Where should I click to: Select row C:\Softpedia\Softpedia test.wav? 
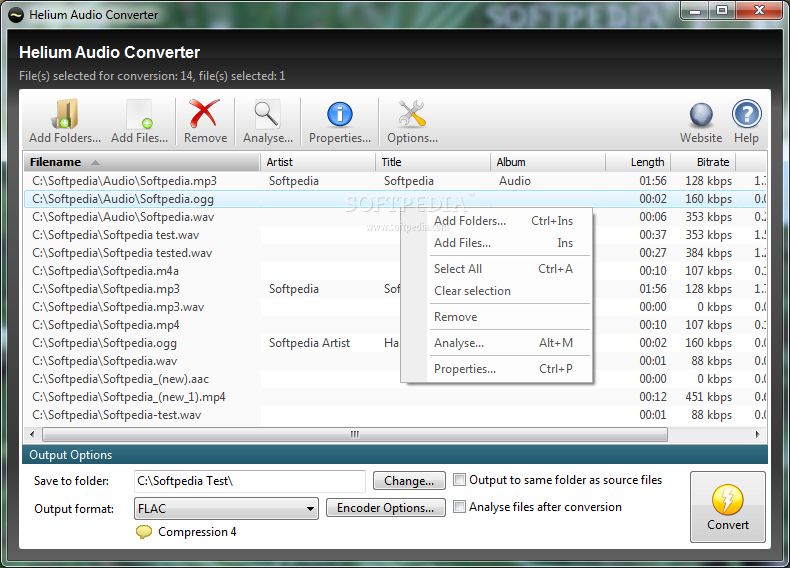point(395,235)
